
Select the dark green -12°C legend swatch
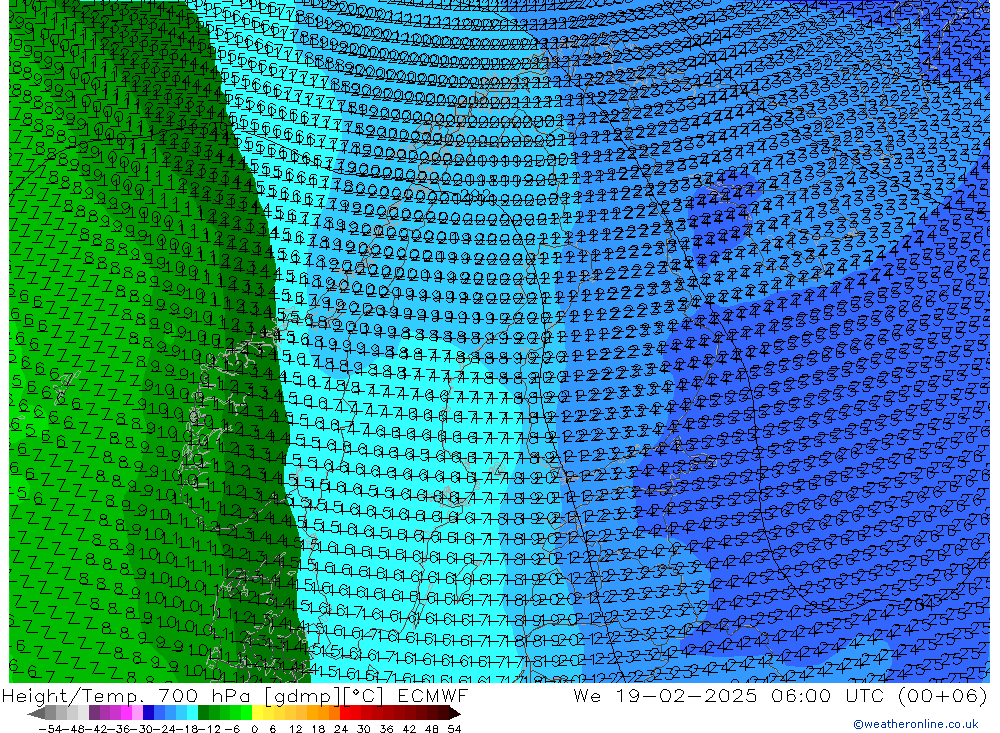pos(203,713)
